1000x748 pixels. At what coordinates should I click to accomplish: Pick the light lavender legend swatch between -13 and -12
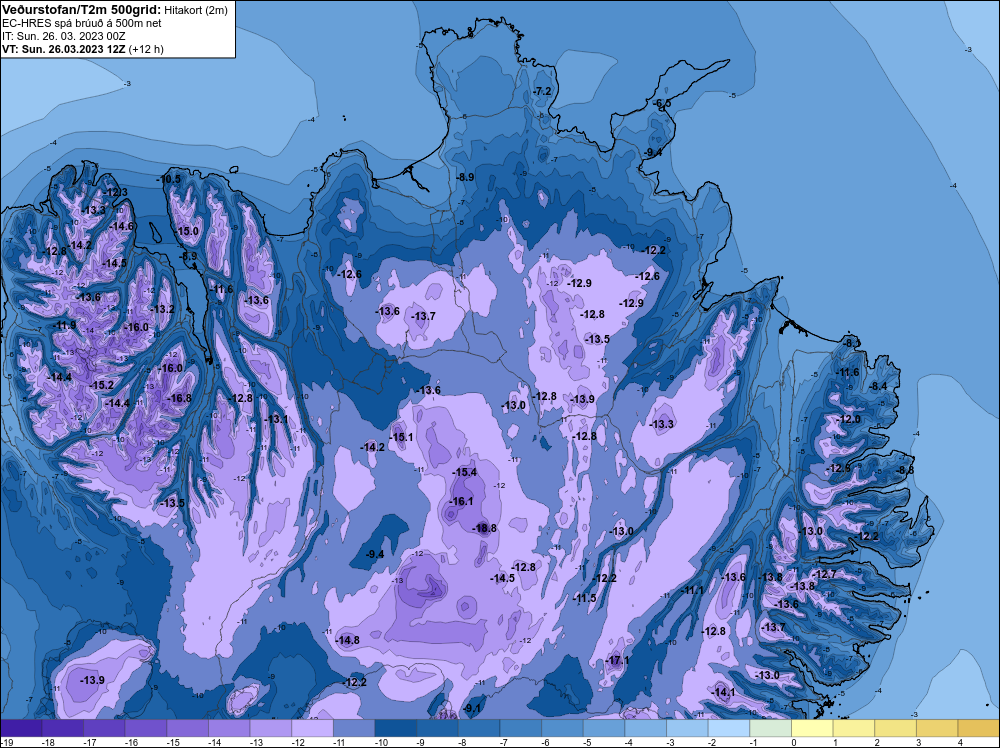point(271,728)
